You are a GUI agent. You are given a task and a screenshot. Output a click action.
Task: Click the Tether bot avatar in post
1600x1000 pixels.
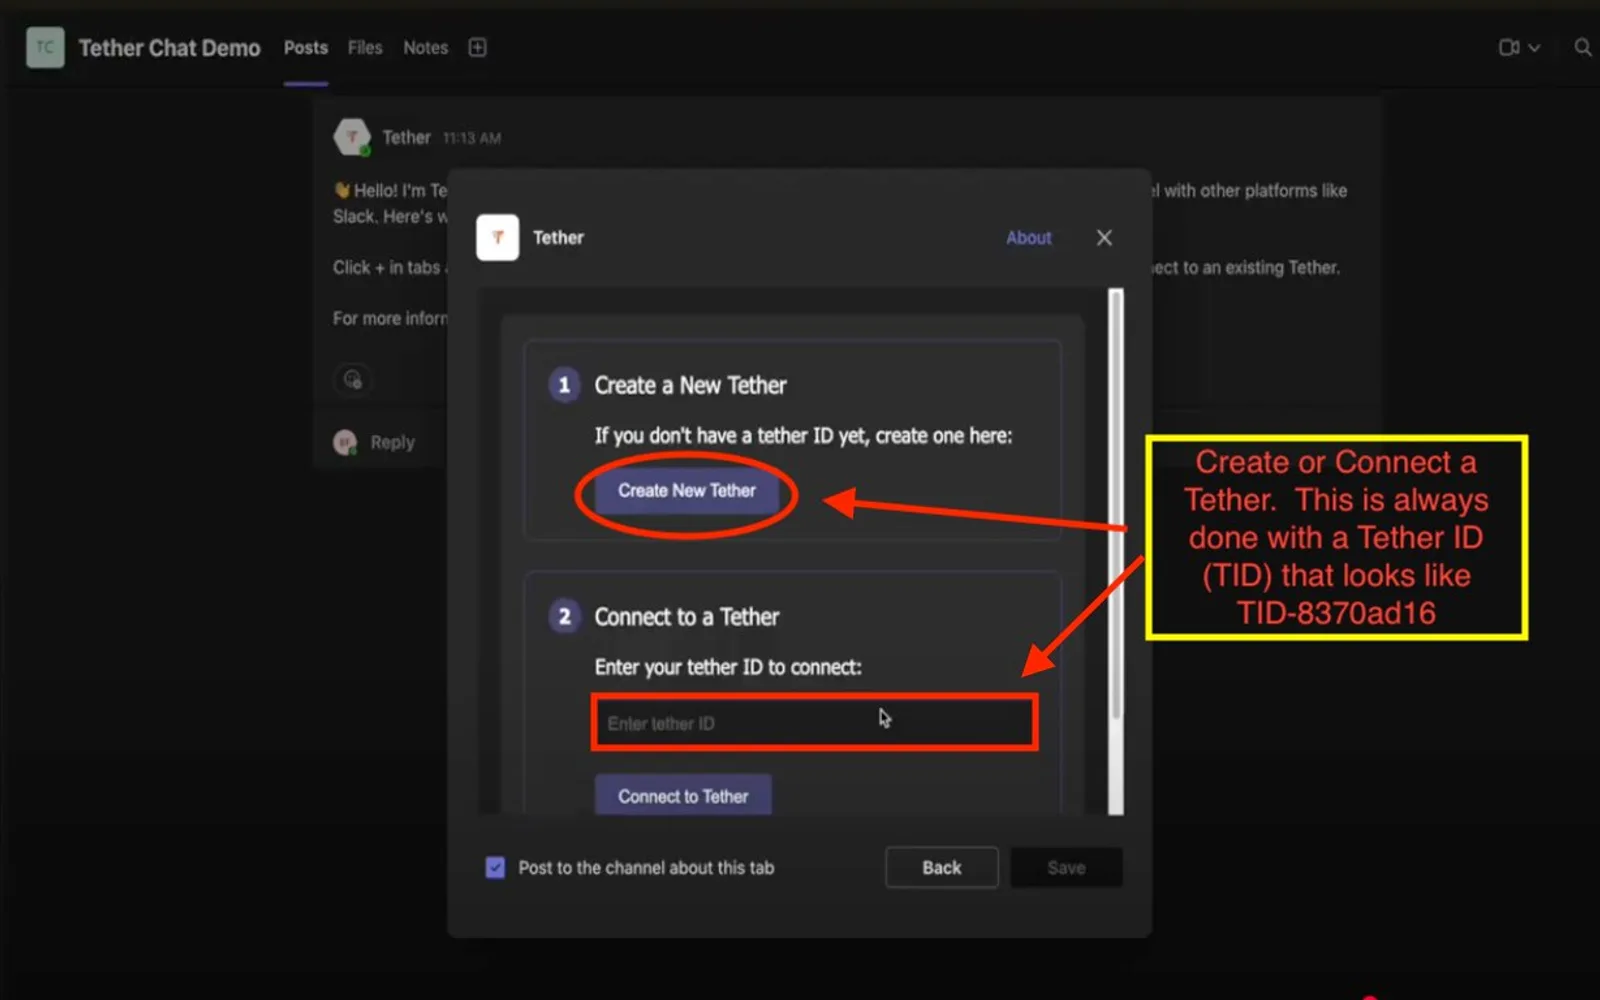pyautogui.click(x=352, y=137)
